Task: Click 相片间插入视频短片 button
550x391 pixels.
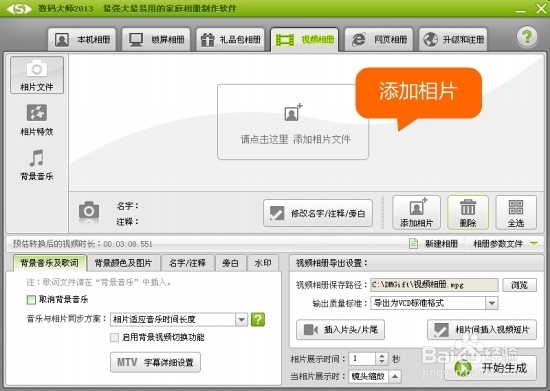Action: [482, 330]
